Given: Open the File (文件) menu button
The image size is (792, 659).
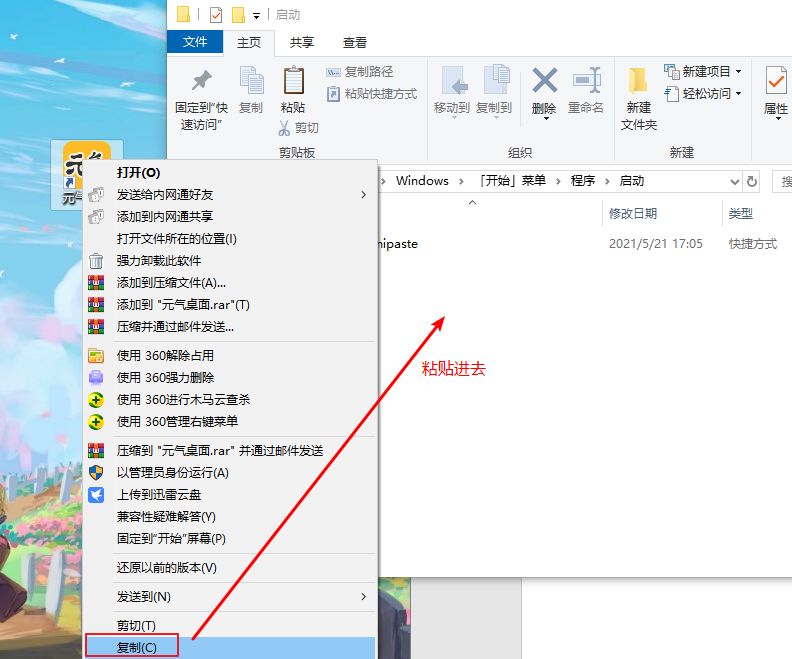Looking at the screenshot, I should pos(195,42).
